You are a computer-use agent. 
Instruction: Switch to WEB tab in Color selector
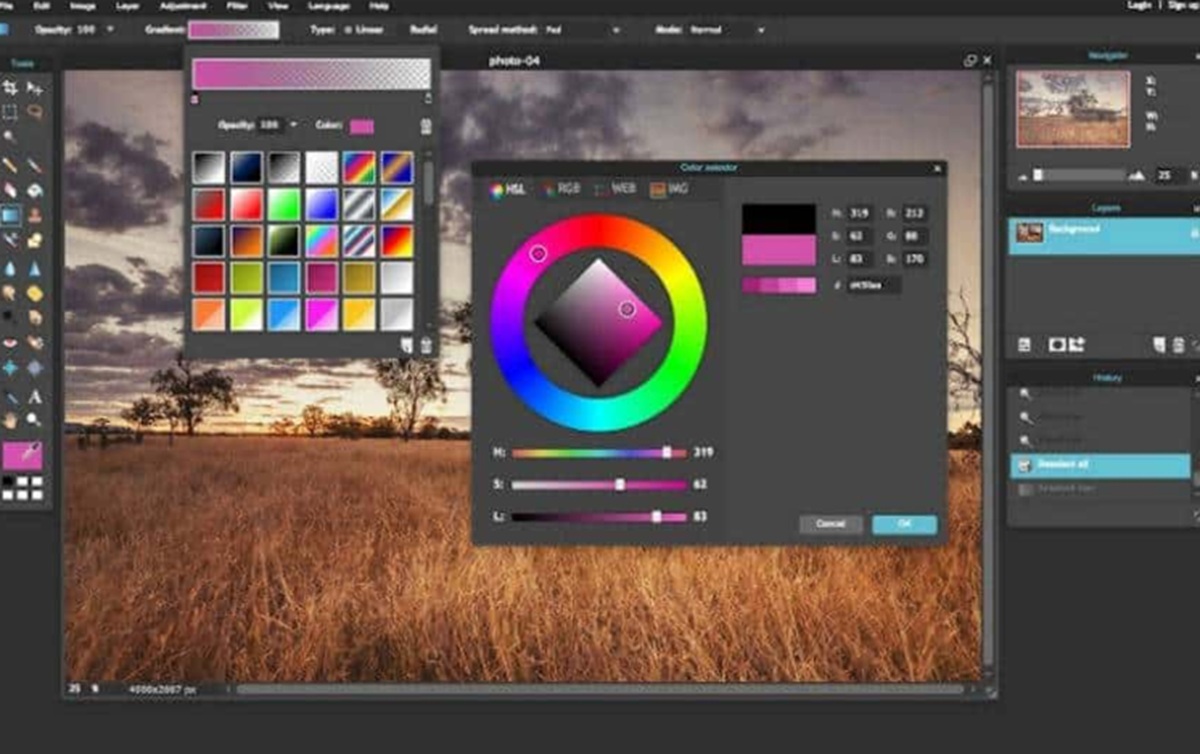coord(614,189)
